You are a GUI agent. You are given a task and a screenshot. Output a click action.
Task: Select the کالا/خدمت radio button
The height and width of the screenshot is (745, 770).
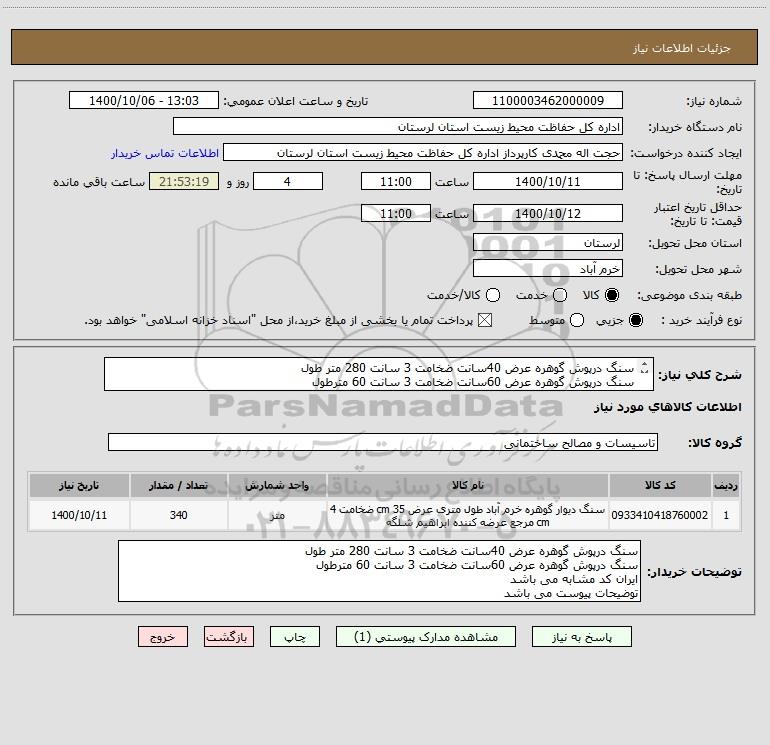coord(493,295)
